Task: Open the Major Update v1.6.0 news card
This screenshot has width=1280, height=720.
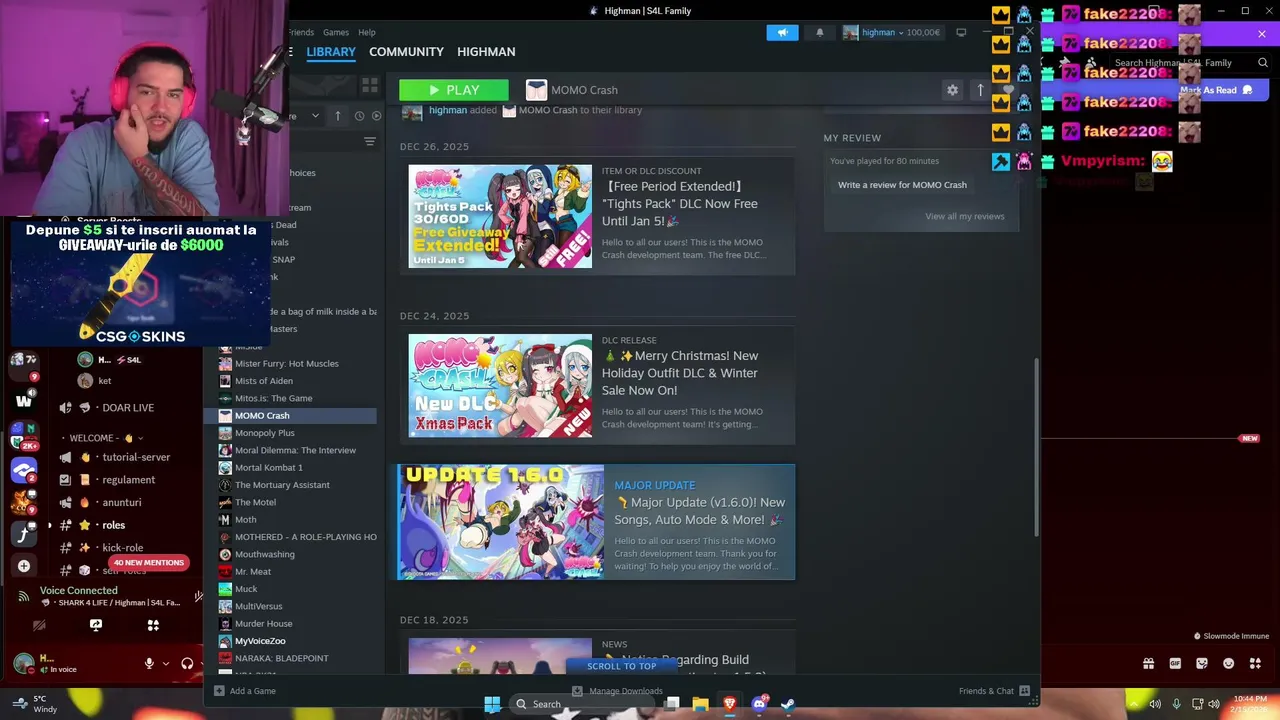Action: coord(596,522)
